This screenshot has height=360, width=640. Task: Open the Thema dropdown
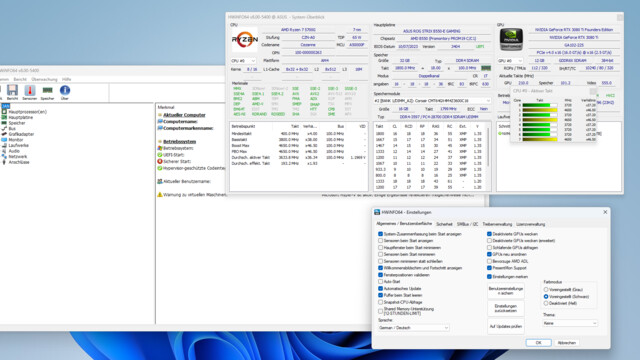pos(570,323)
